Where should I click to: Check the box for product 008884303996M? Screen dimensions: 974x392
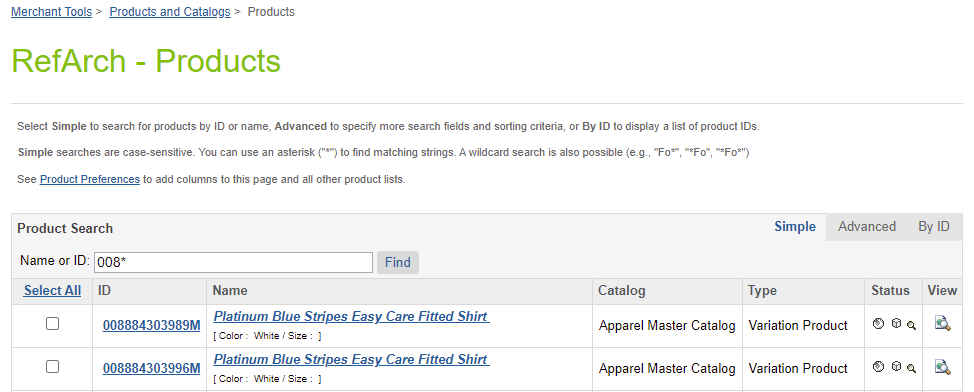[53, 367]
